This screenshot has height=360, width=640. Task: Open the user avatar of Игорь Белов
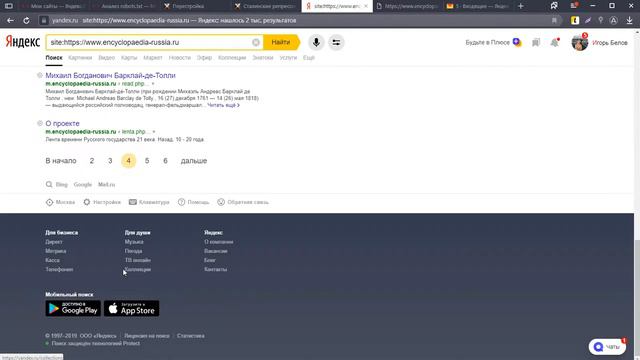pyautogui.click(x=579, y=42)
